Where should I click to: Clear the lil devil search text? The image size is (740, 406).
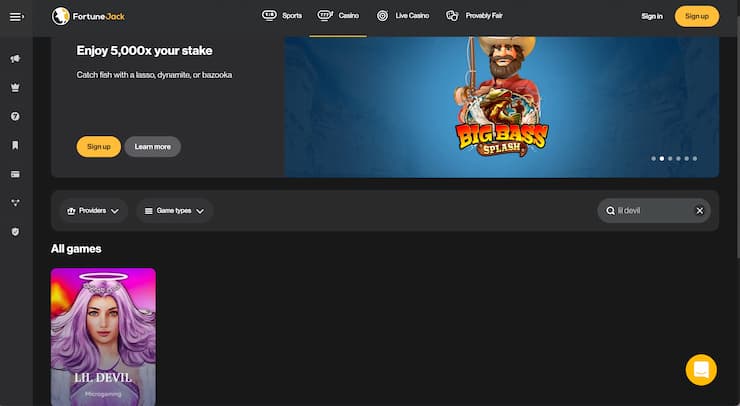tap(700, 211)
